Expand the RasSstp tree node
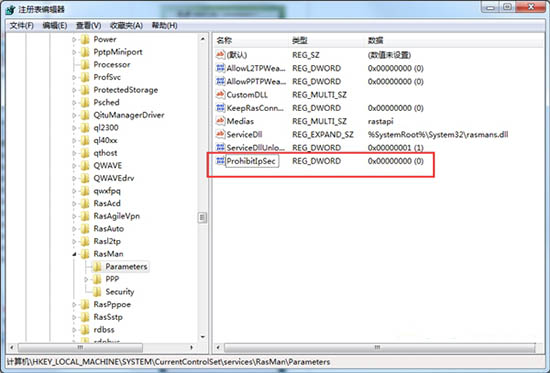The image size is (550, 373). [74, 318]
